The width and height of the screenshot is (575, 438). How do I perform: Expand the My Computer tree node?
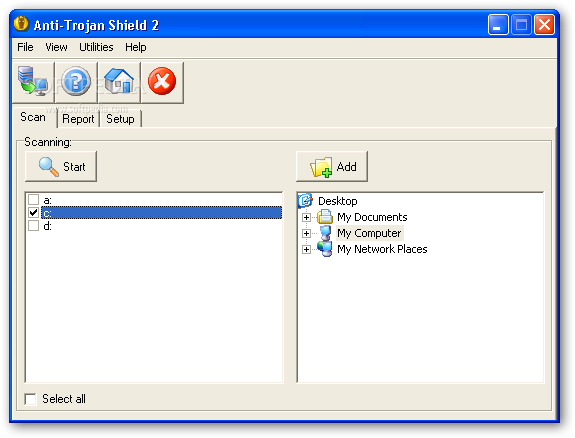(306, 233)
